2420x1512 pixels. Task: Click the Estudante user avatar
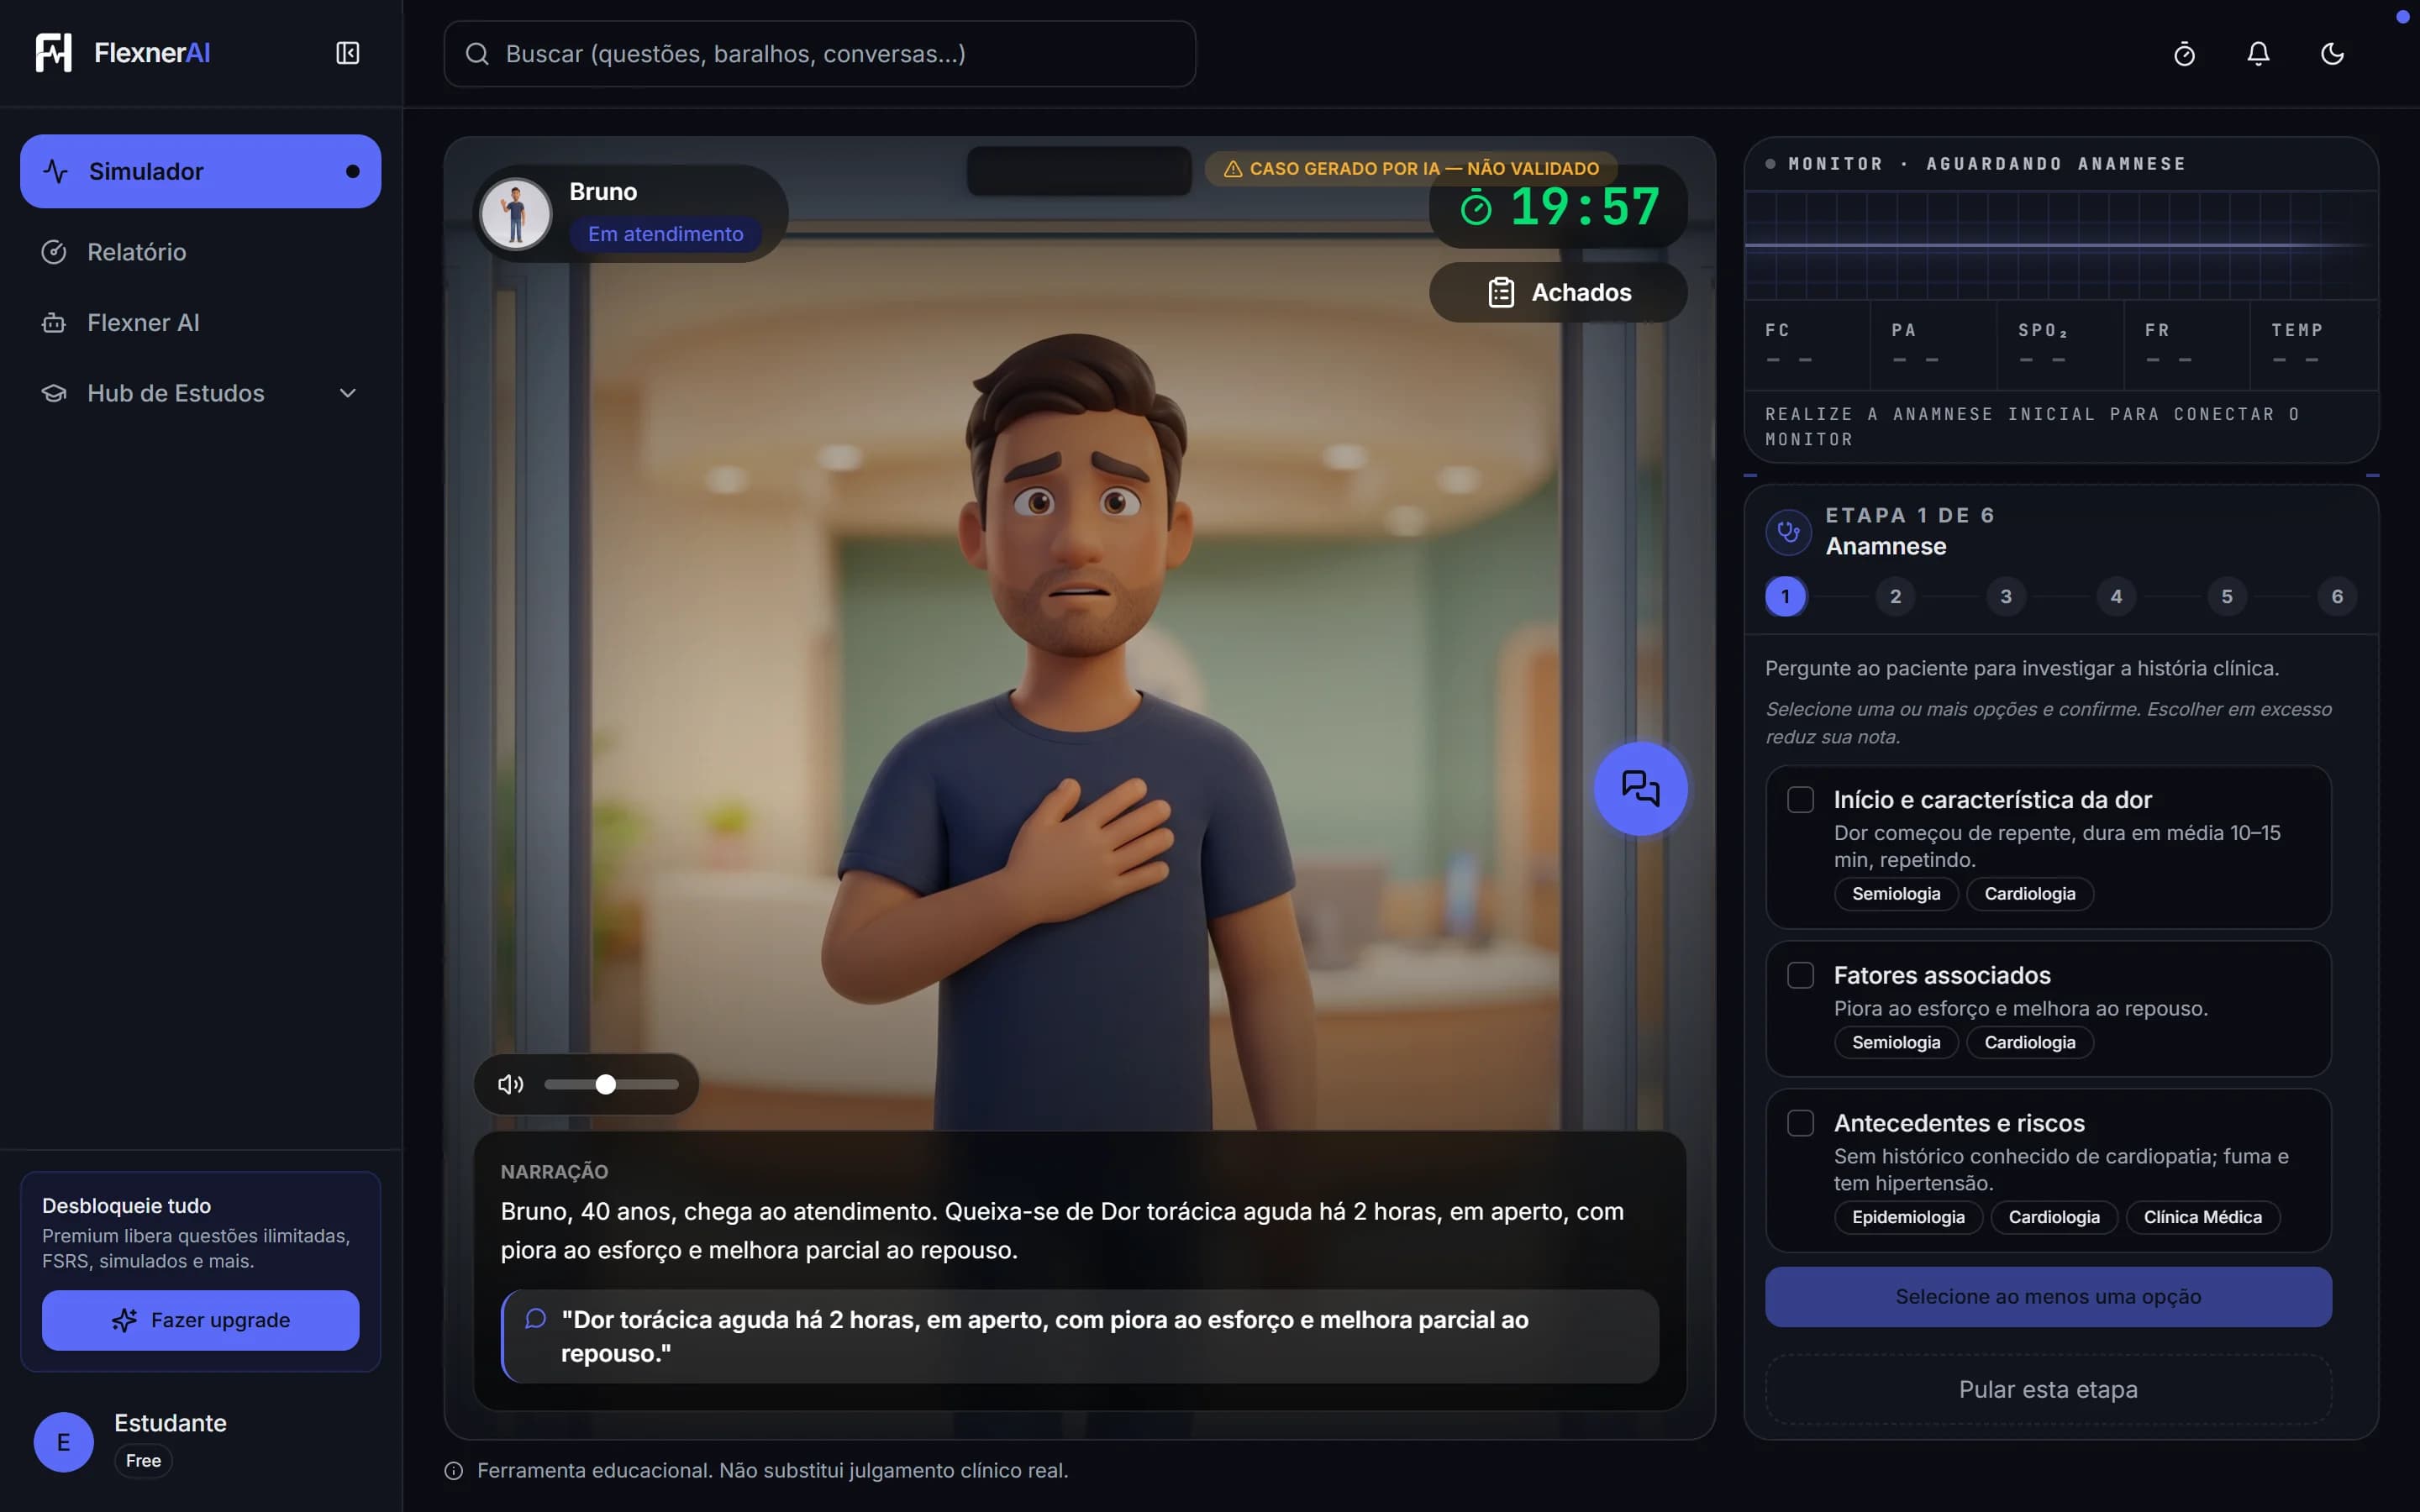63,1441
